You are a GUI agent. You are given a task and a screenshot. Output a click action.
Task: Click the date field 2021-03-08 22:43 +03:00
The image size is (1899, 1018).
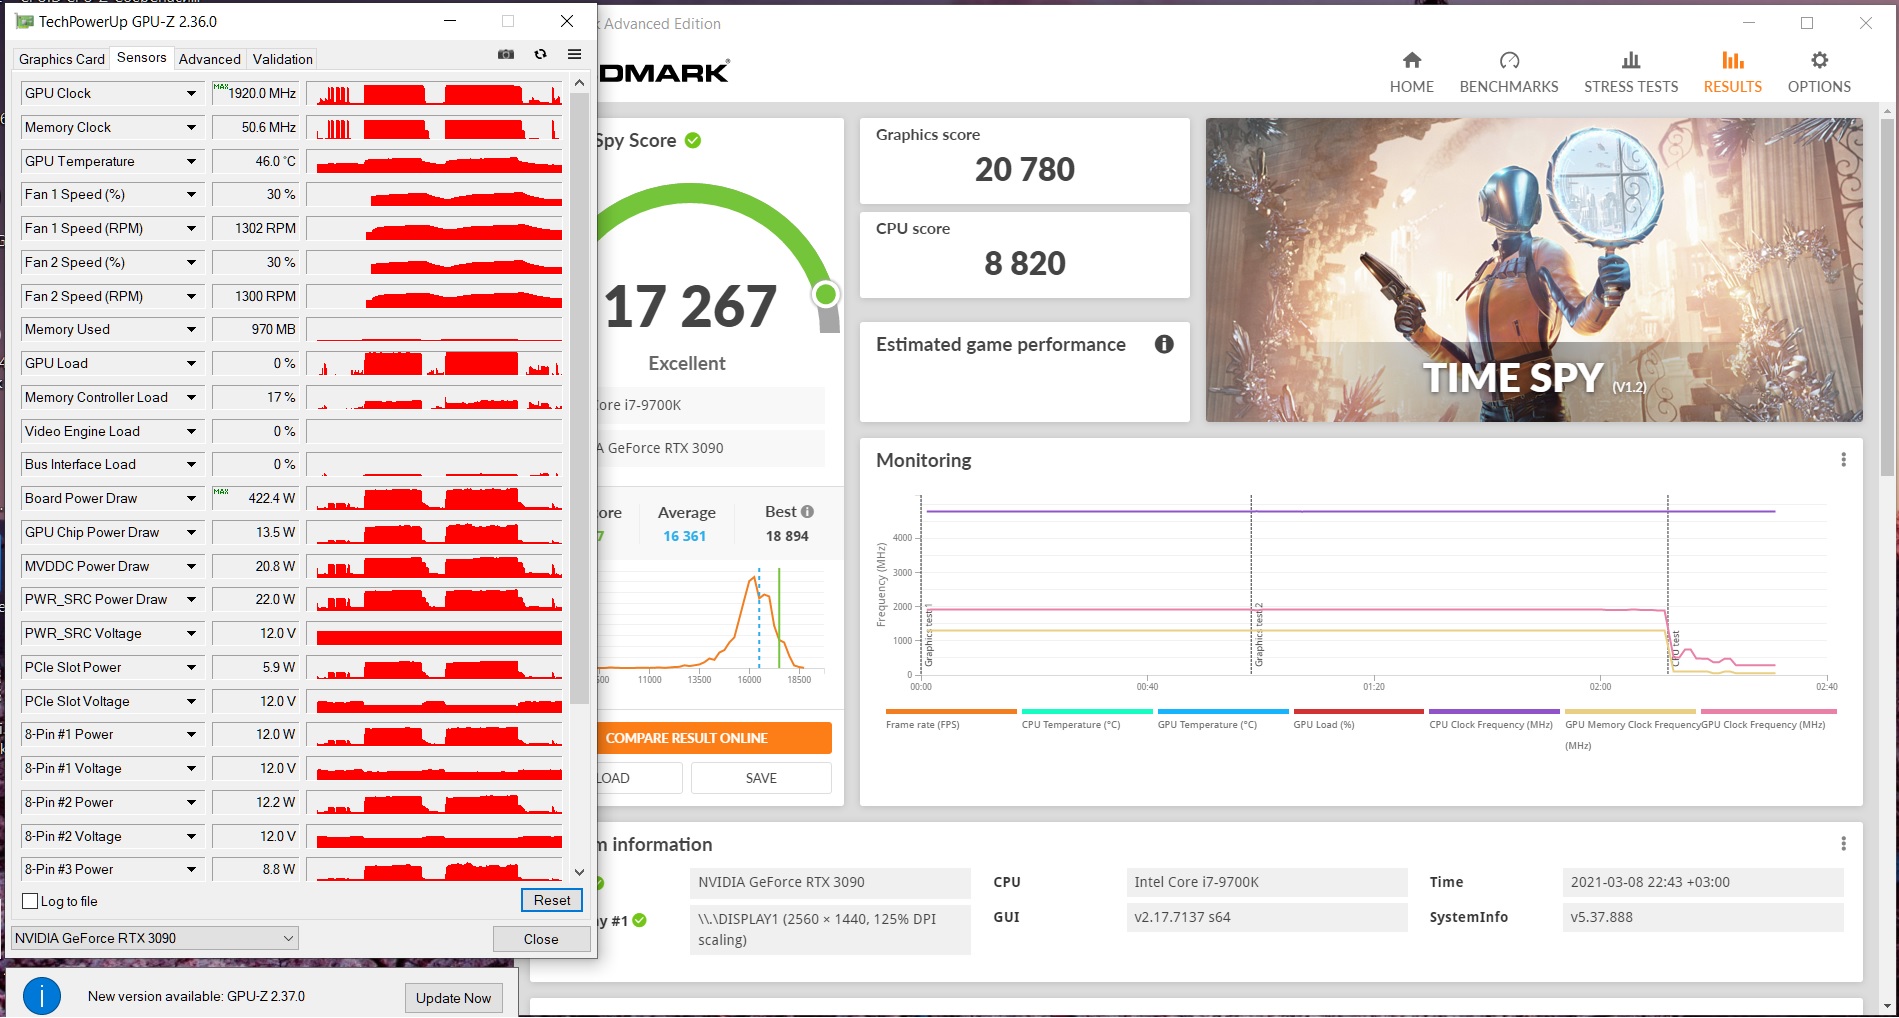1702,882
